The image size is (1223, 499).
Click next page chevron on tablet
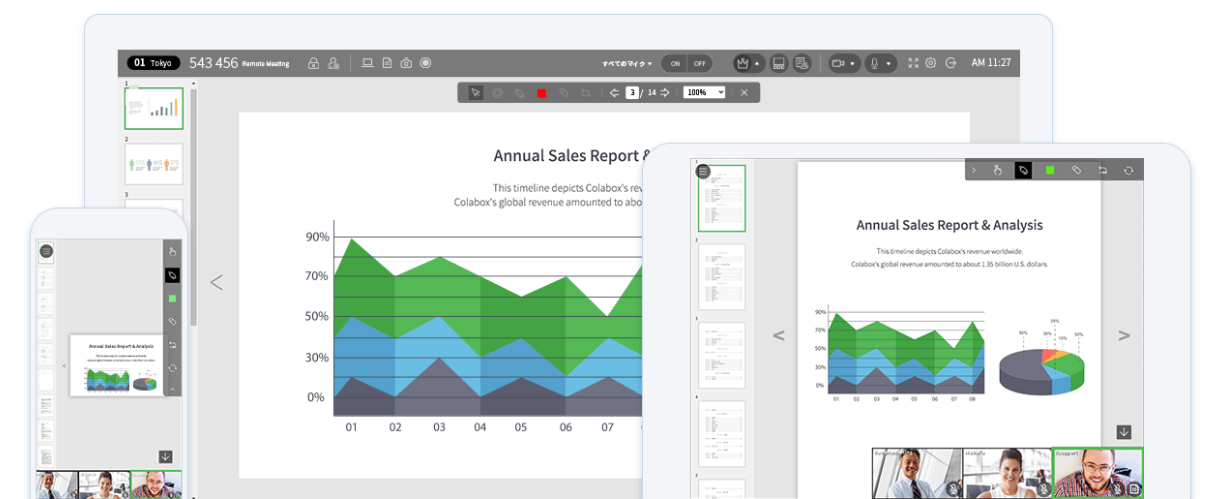[x=1124, y=336]
